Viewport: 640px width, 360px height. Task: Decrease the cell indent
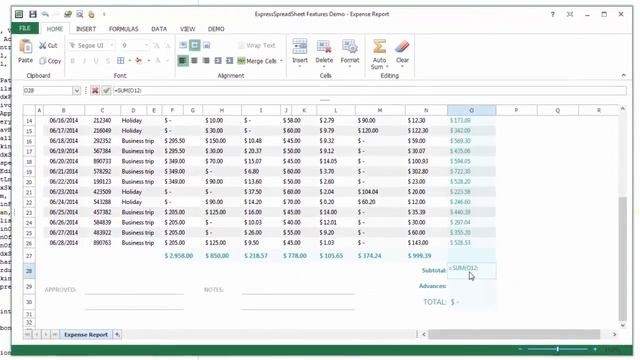tap(218, 61)
